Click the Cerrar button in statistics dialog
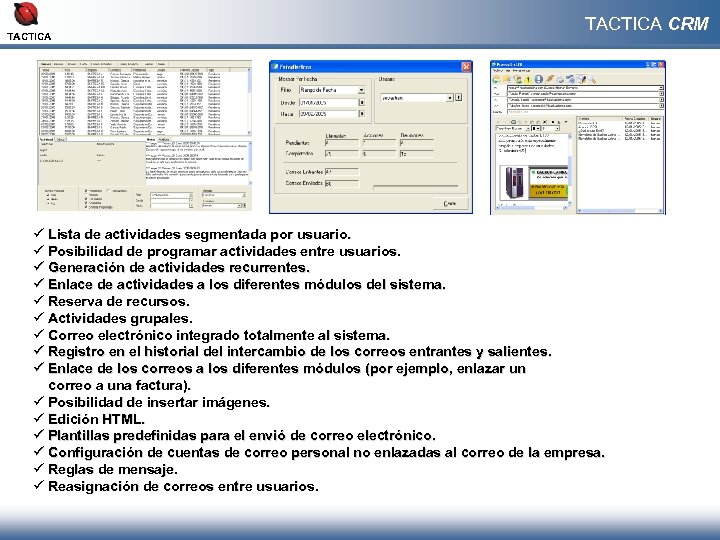This screenshot has height=540, width=720. (450, 203)
